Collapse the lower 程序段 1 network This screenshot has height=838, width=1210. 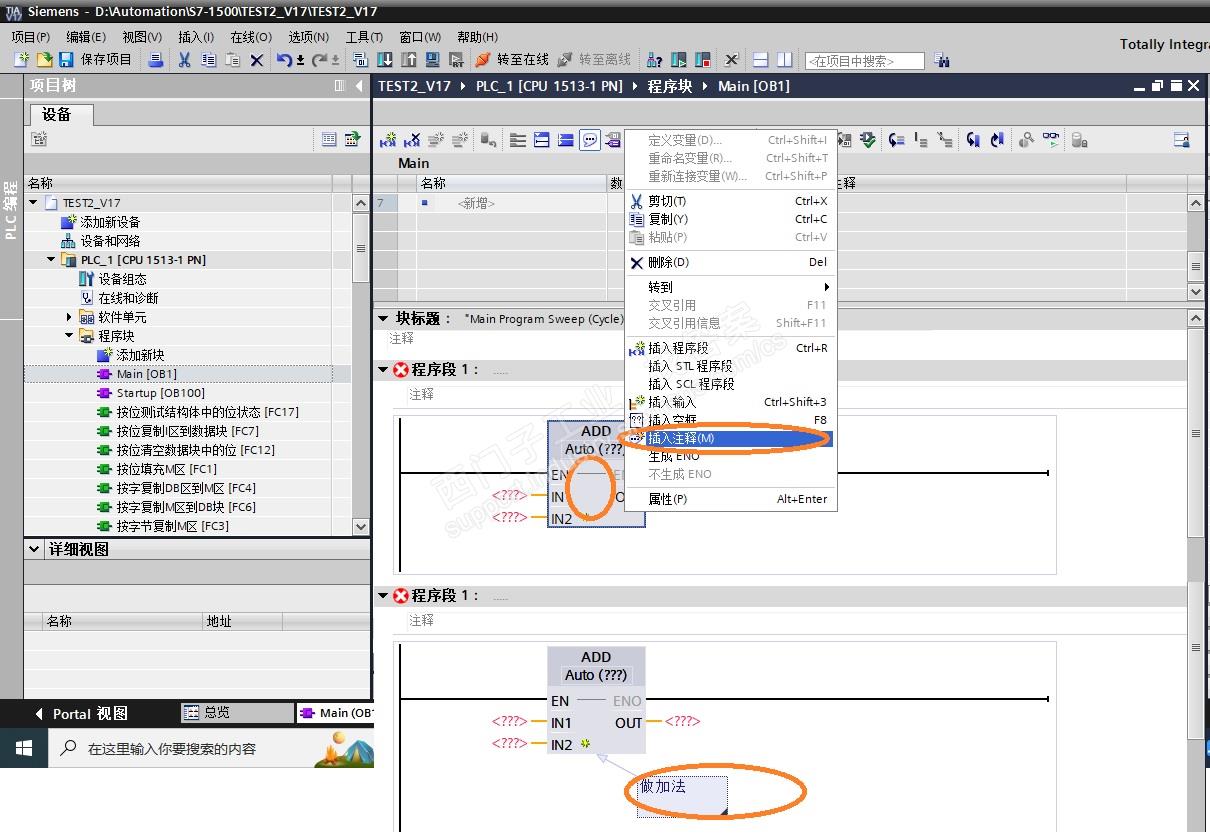point(383,595)
